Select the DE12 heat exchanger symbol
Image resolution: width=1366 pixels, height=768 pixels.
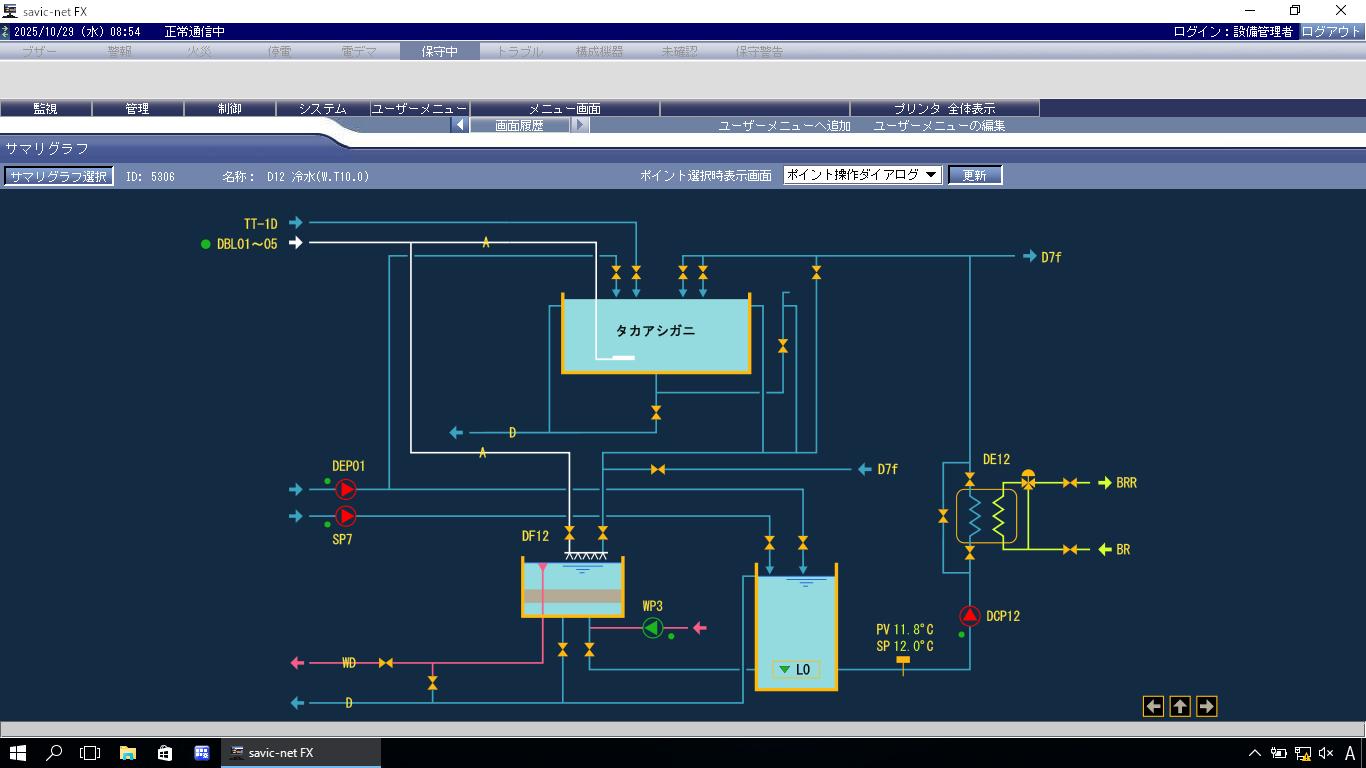tap(986, 516)
